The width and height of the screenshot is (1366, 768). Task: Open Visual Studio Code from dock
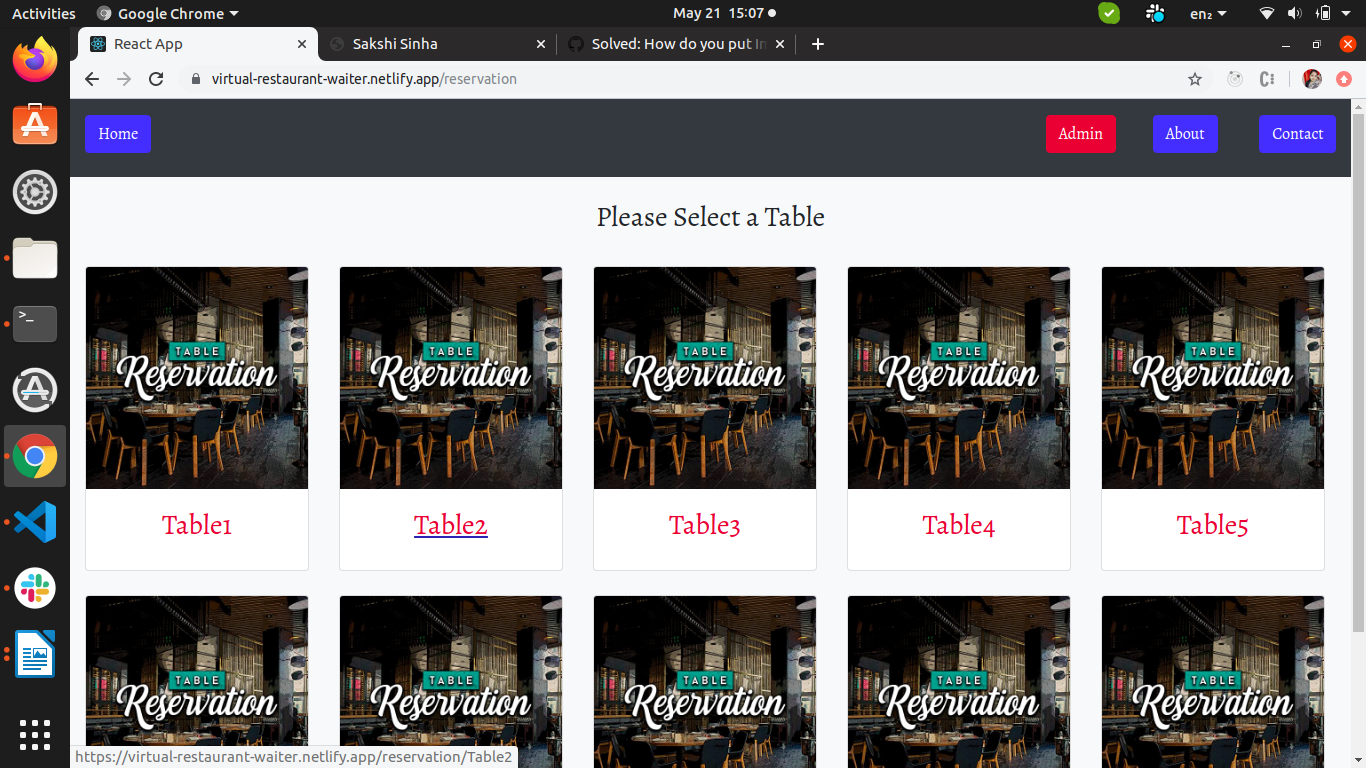35,522
